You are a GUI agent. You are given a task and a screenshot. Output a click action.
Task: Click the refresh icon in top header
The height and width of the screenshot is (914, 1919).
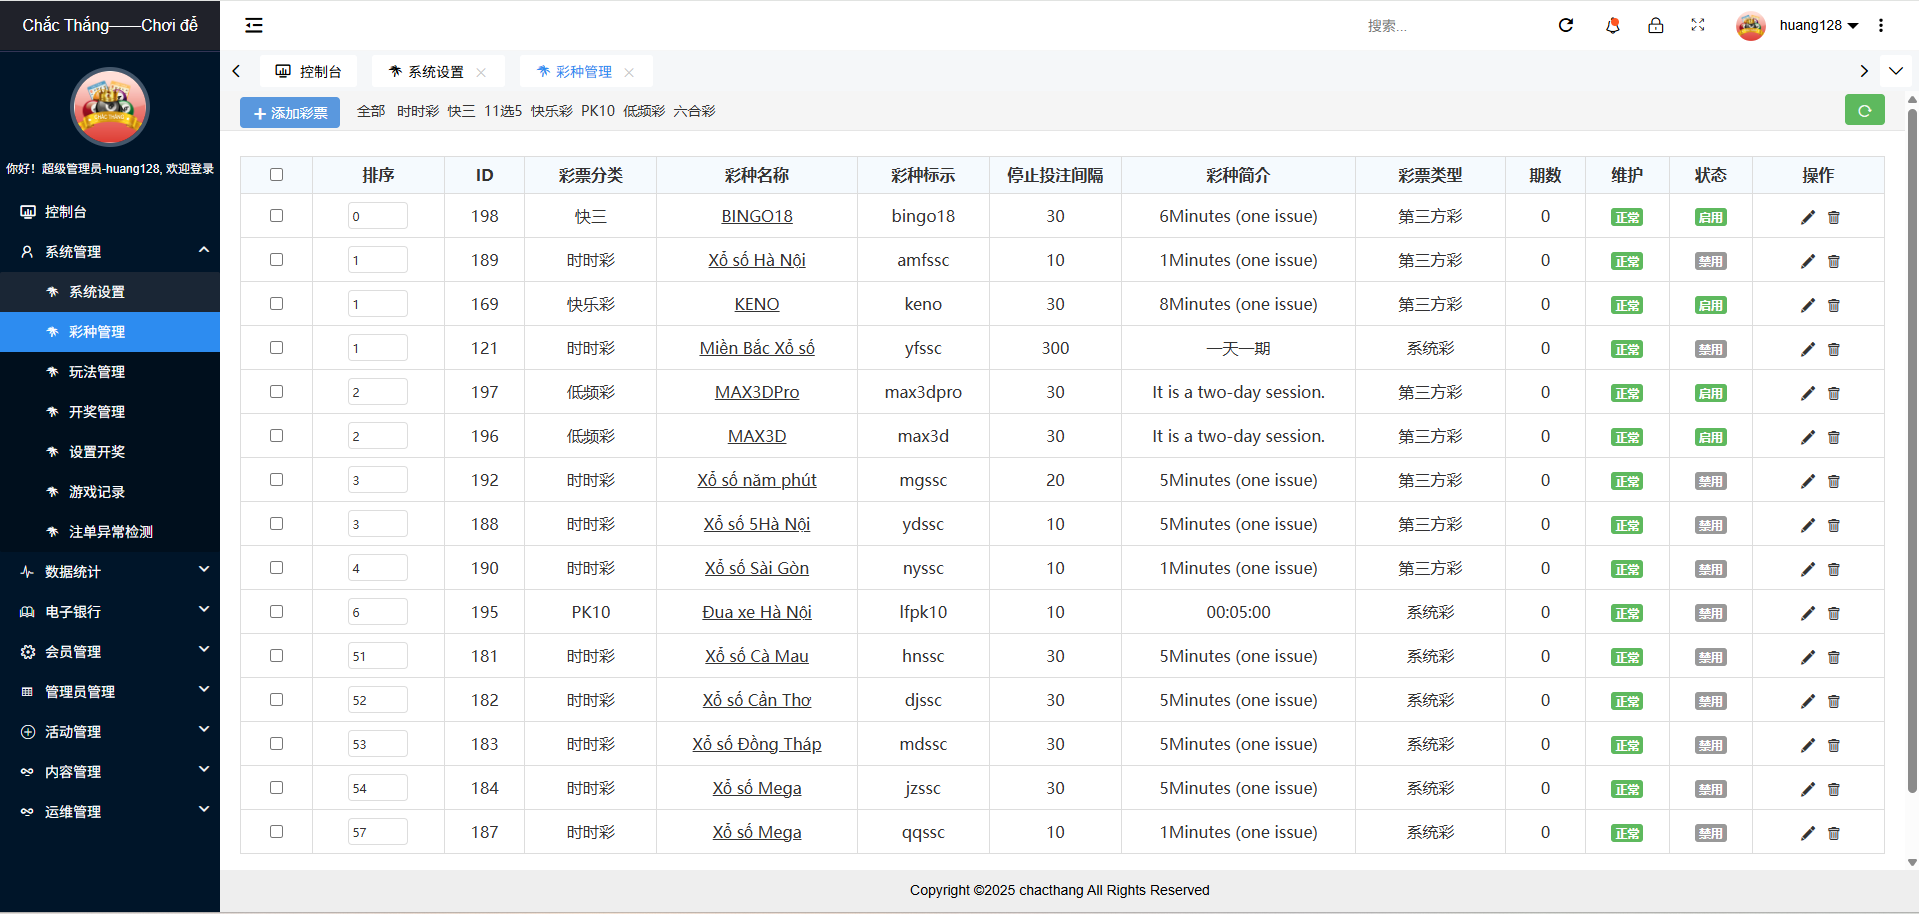pyautogui.click(x=1566, y=25)
